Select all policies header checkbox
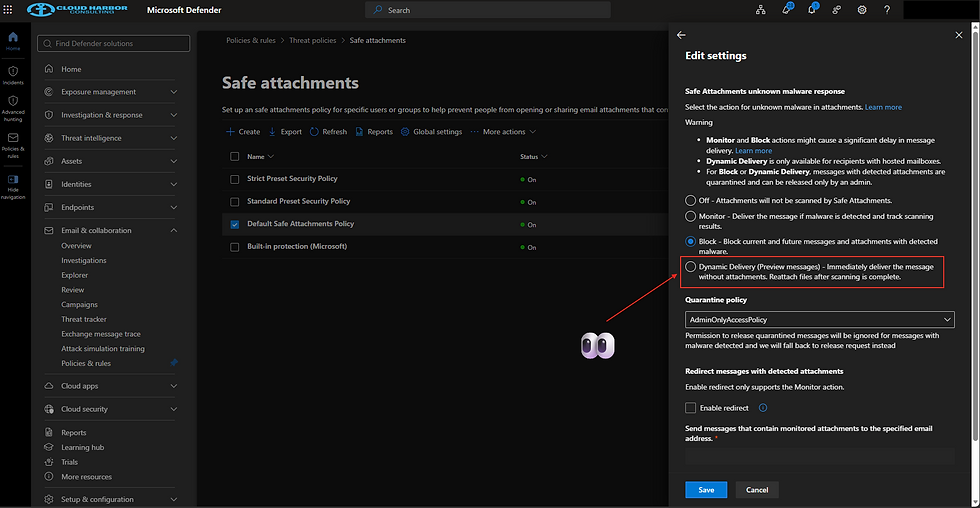This screenshot has height=508, width=980. pyautogui.click(x=234, y=157)
